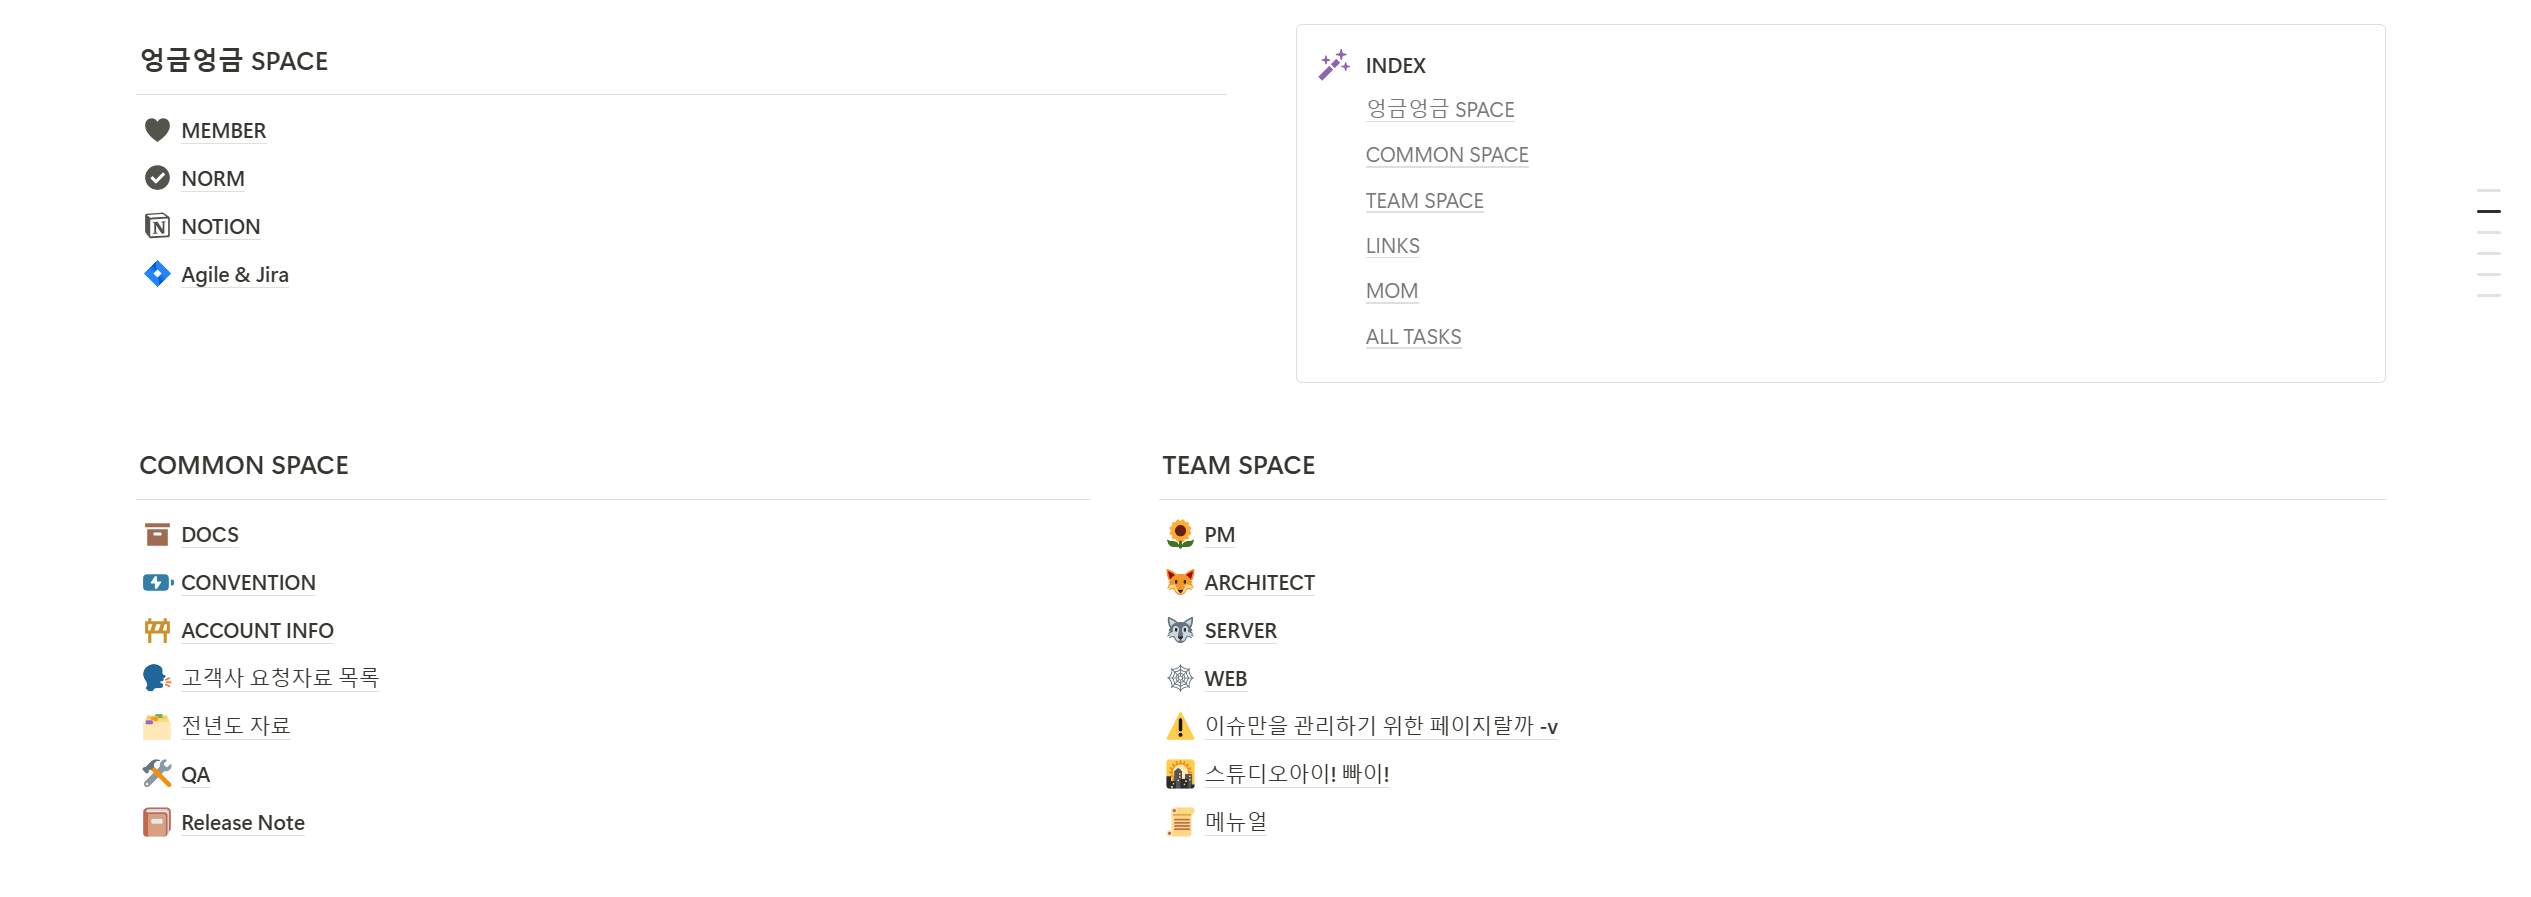
Task: Click the sunflower icon beside PM
Action: [1180, 534]
